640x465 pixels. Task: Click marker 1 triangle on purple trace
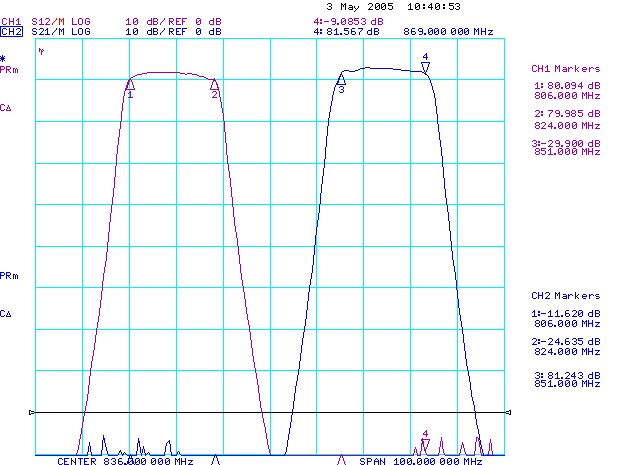pyautogui.click(x=130, y=86)
